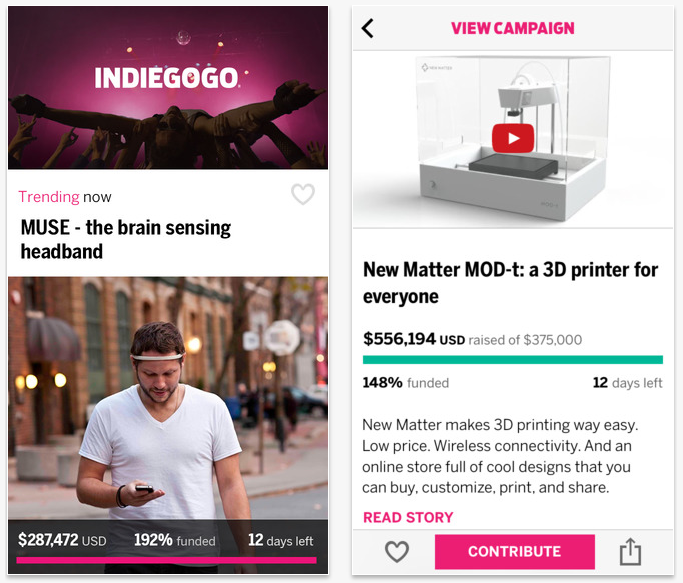Tap the View Campaign header title

tap(512, 28)
